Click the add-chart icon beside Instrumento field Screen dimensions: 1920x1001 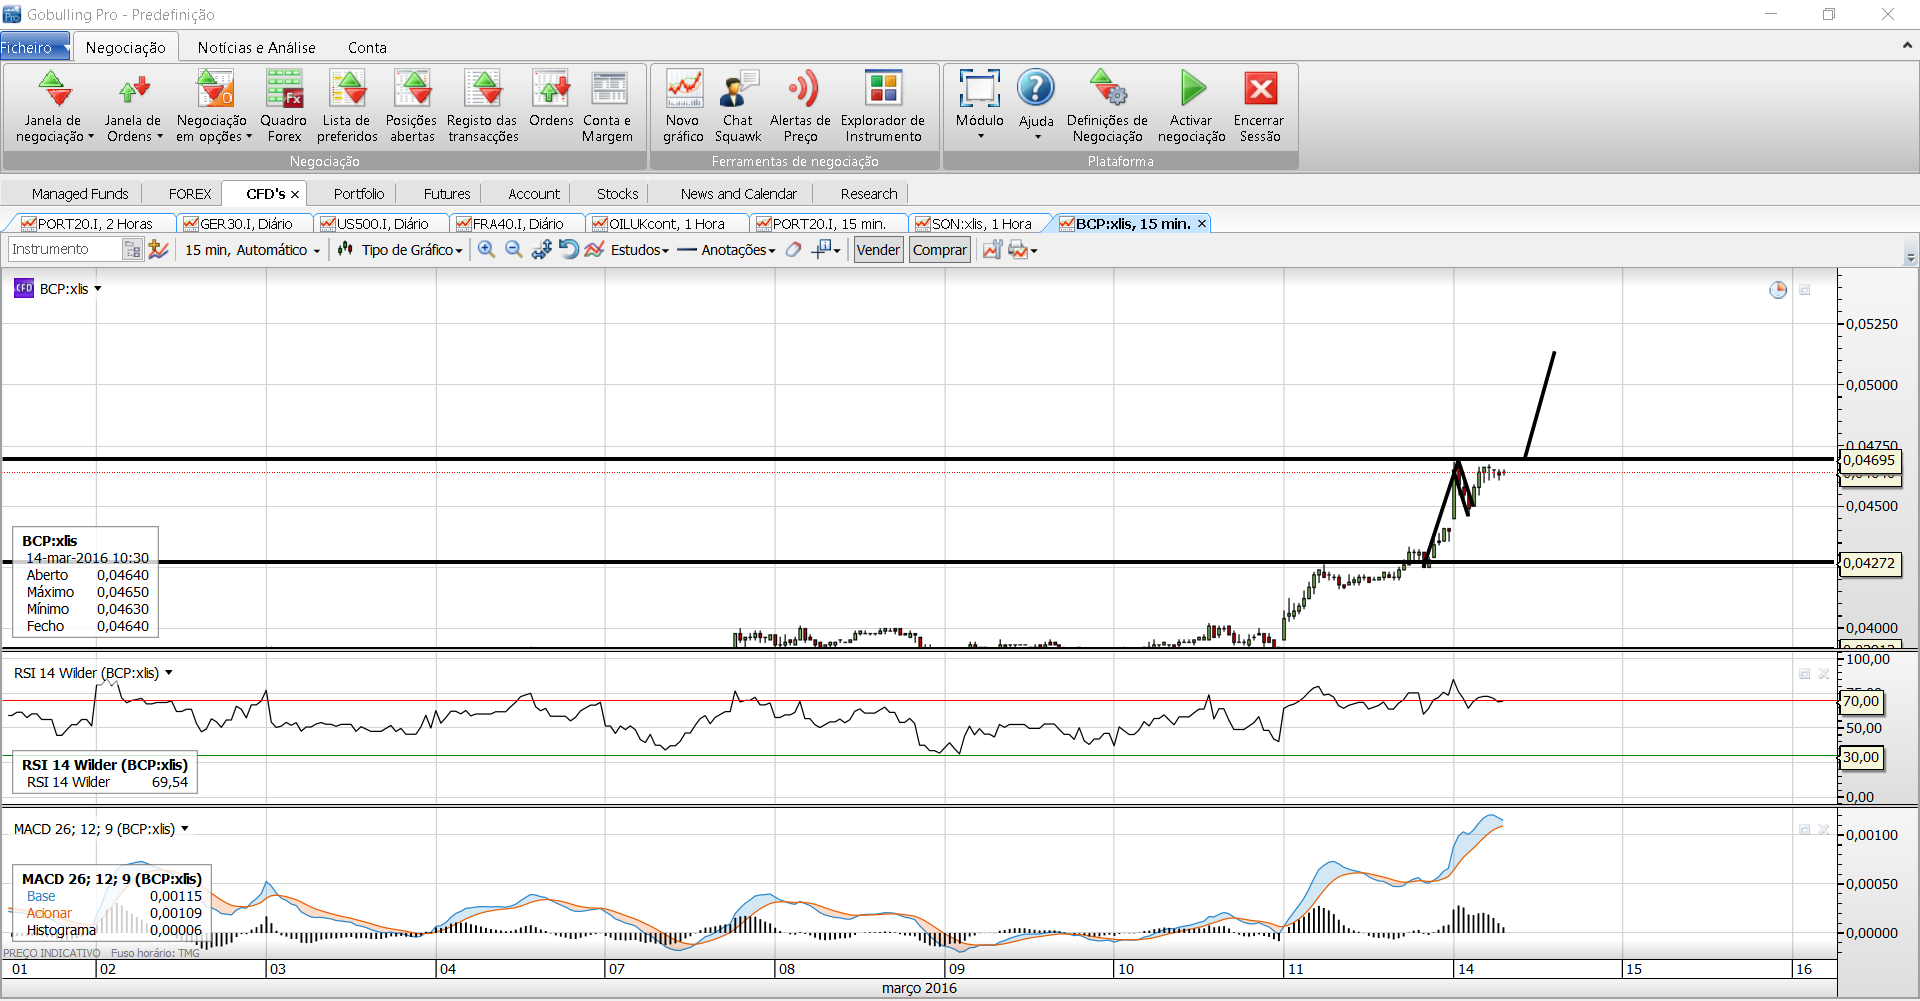pos(158,250)
